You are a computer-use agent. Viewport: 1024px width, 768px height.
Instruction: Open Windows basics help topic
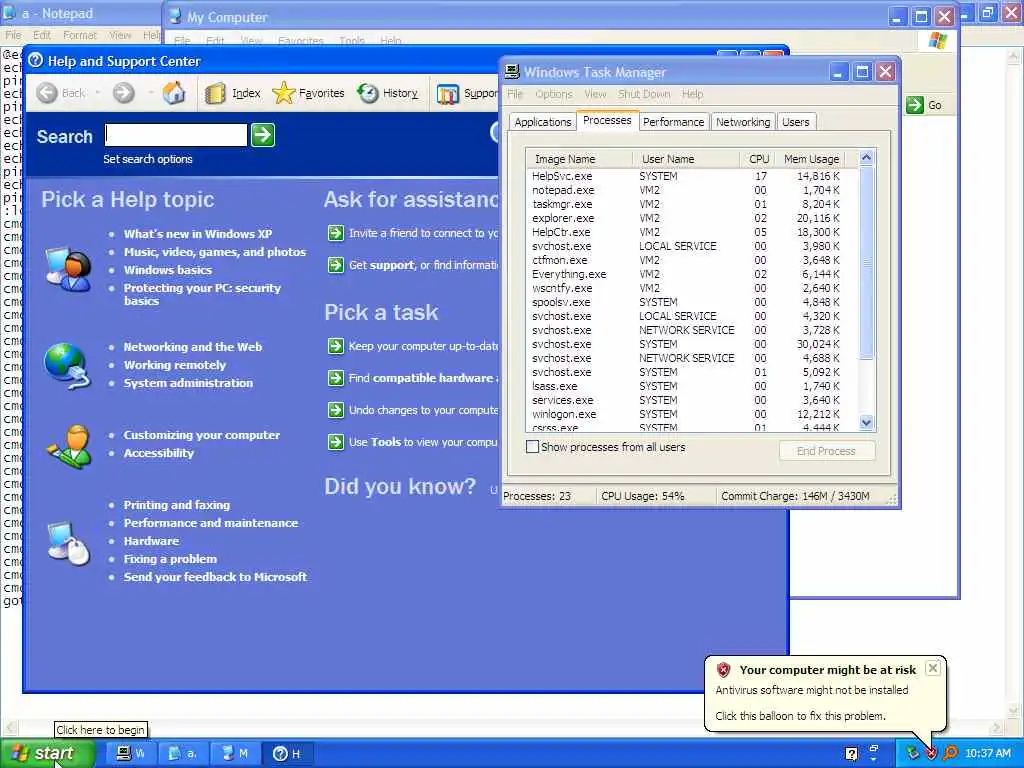click(168, 270)
